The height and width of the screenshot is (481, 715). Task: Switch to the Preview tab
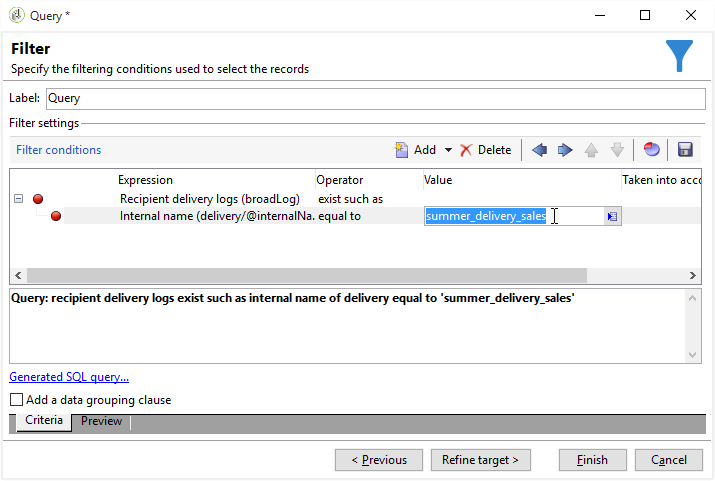(x=101, y=421)
